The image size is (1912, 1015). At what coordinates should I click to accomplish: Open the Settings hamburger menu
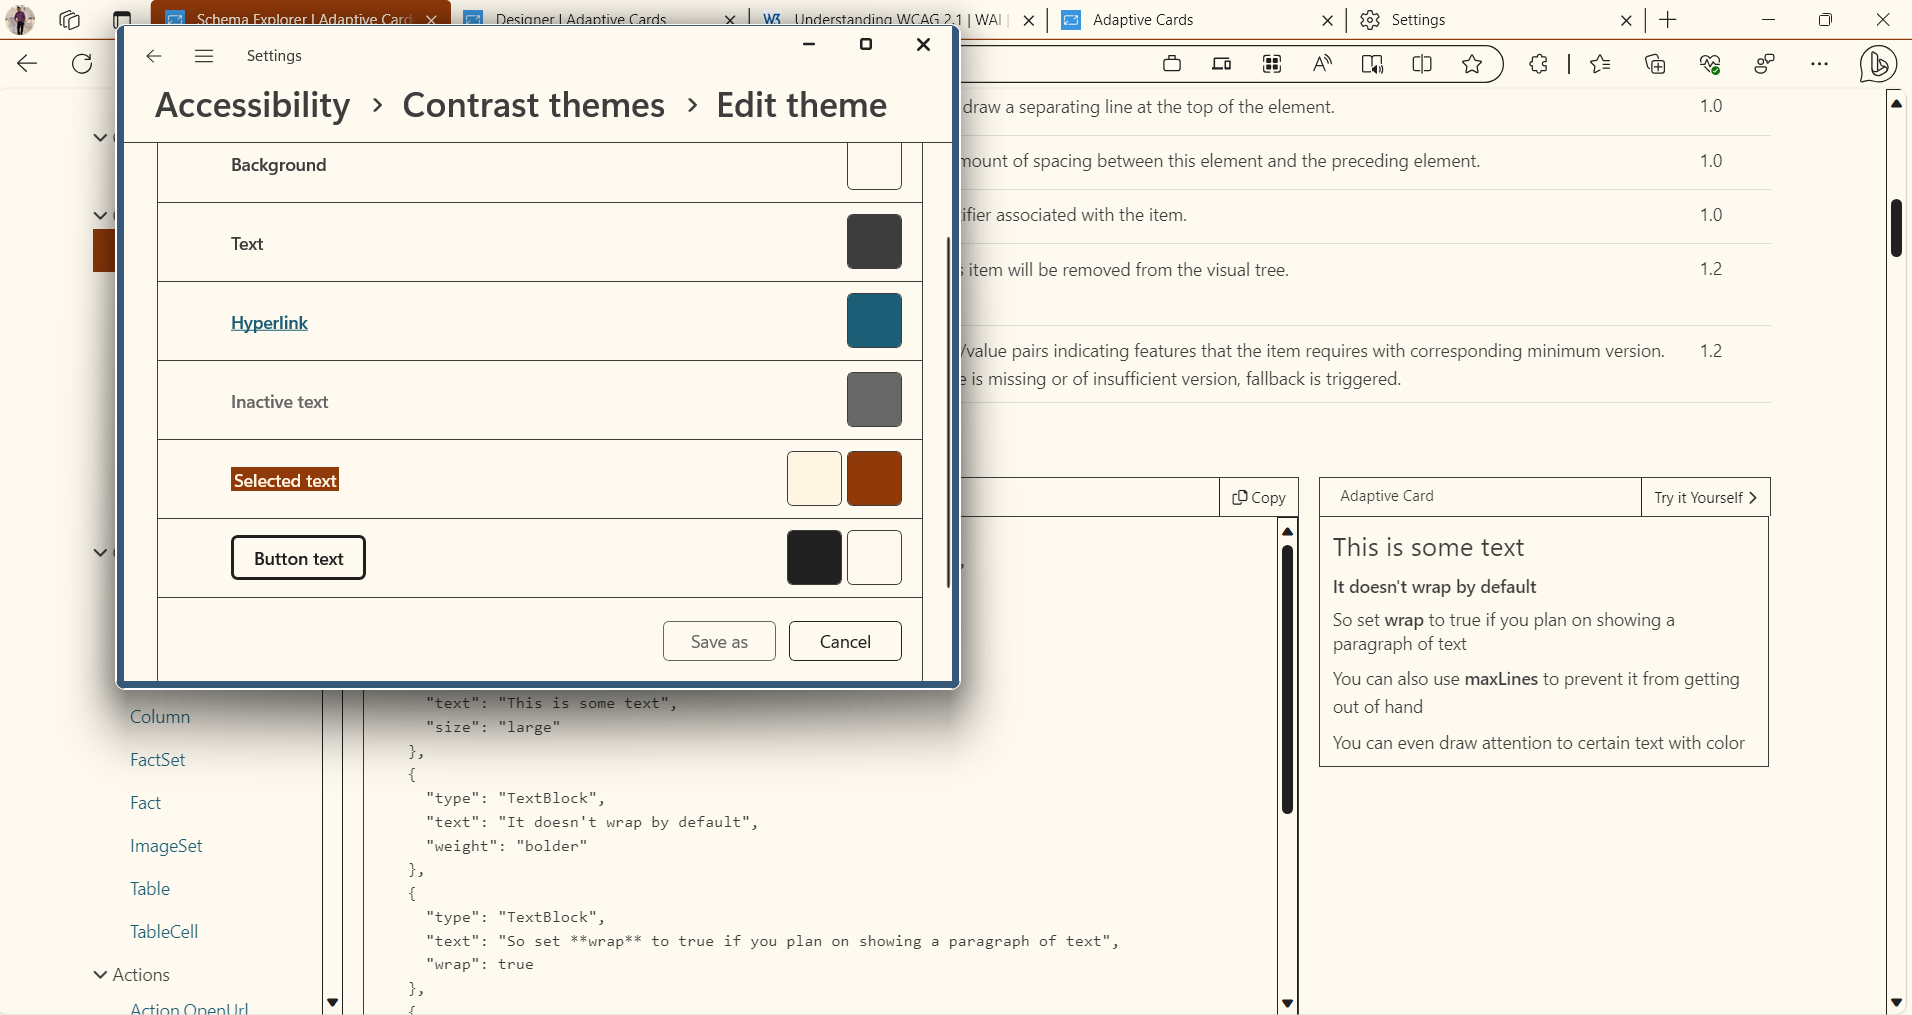[204, 56]
